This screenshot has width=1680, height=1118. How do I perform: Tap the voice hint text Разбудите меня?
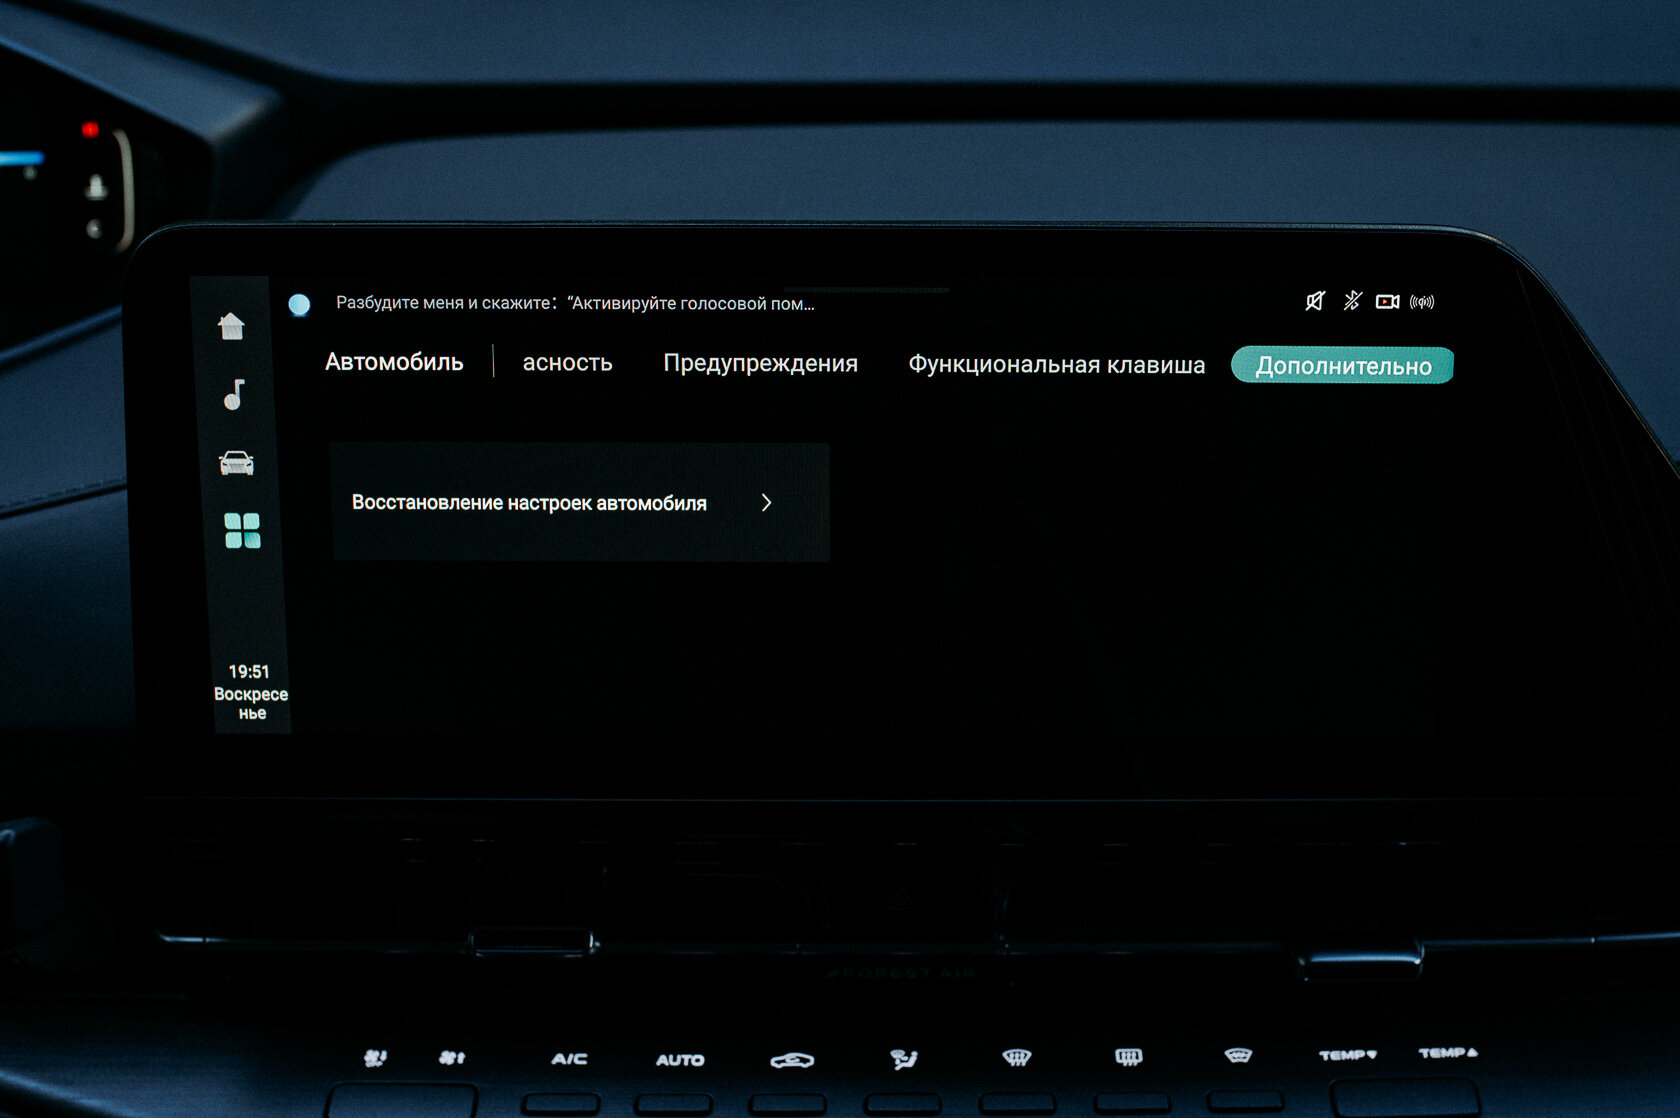coord(575,303)
